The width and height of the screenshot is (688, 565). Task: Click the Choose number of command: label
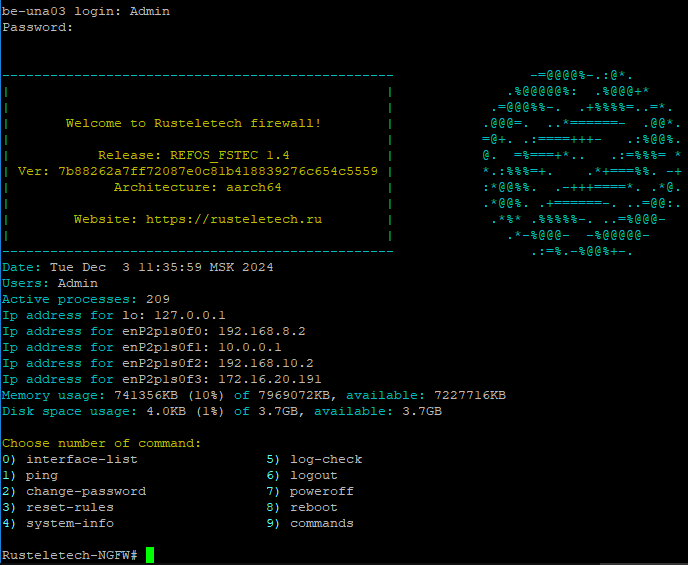point(102,443)
